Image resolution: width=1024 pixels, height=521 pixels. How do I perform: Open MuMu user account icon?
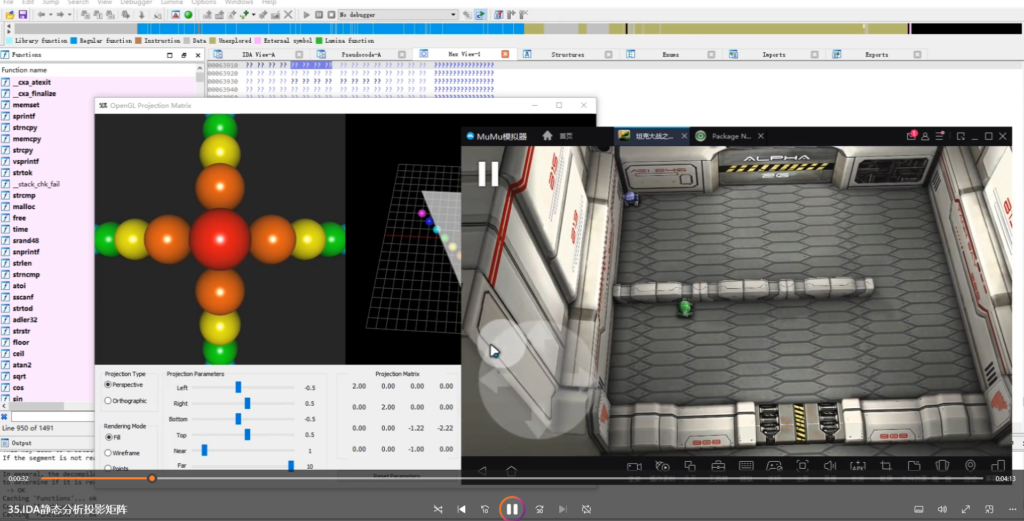pos(925,136)
